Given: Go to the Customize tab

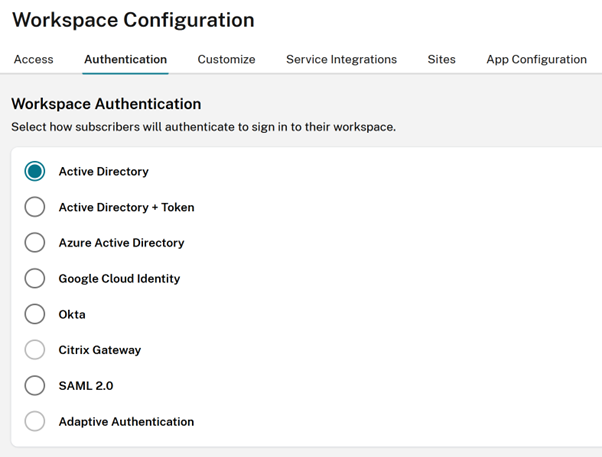Looking at the screenshot, I should pyautogui.click(x=226, y=60).
